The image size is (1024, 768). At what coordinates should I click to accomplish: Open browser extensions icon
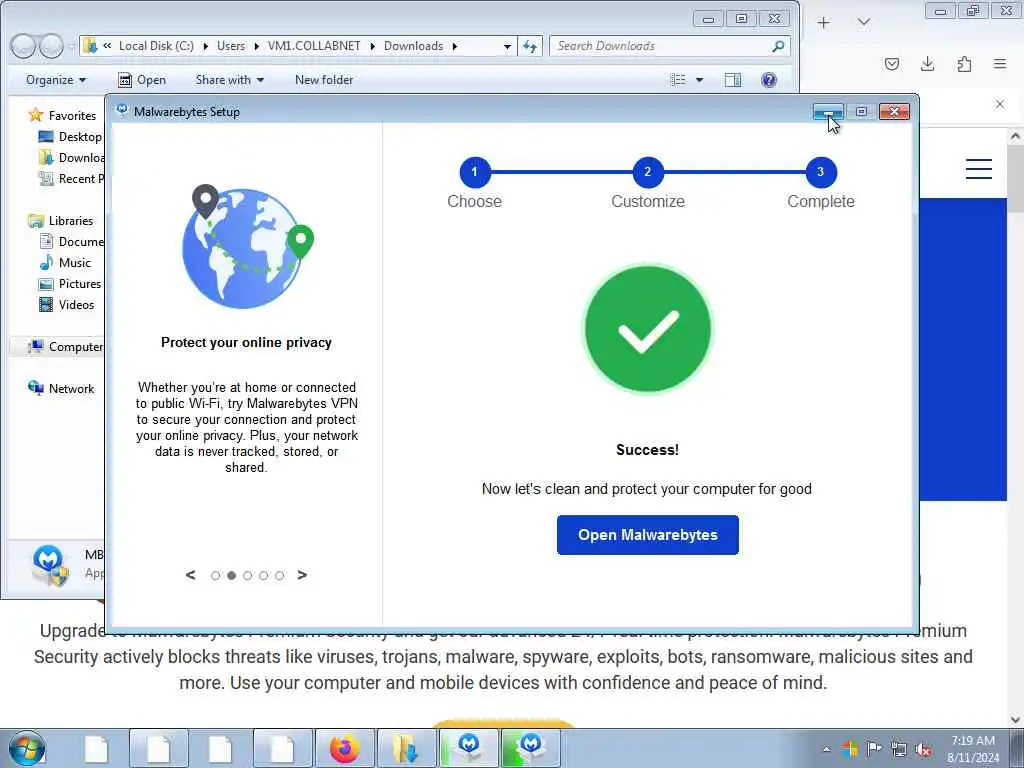coord(964,64)
